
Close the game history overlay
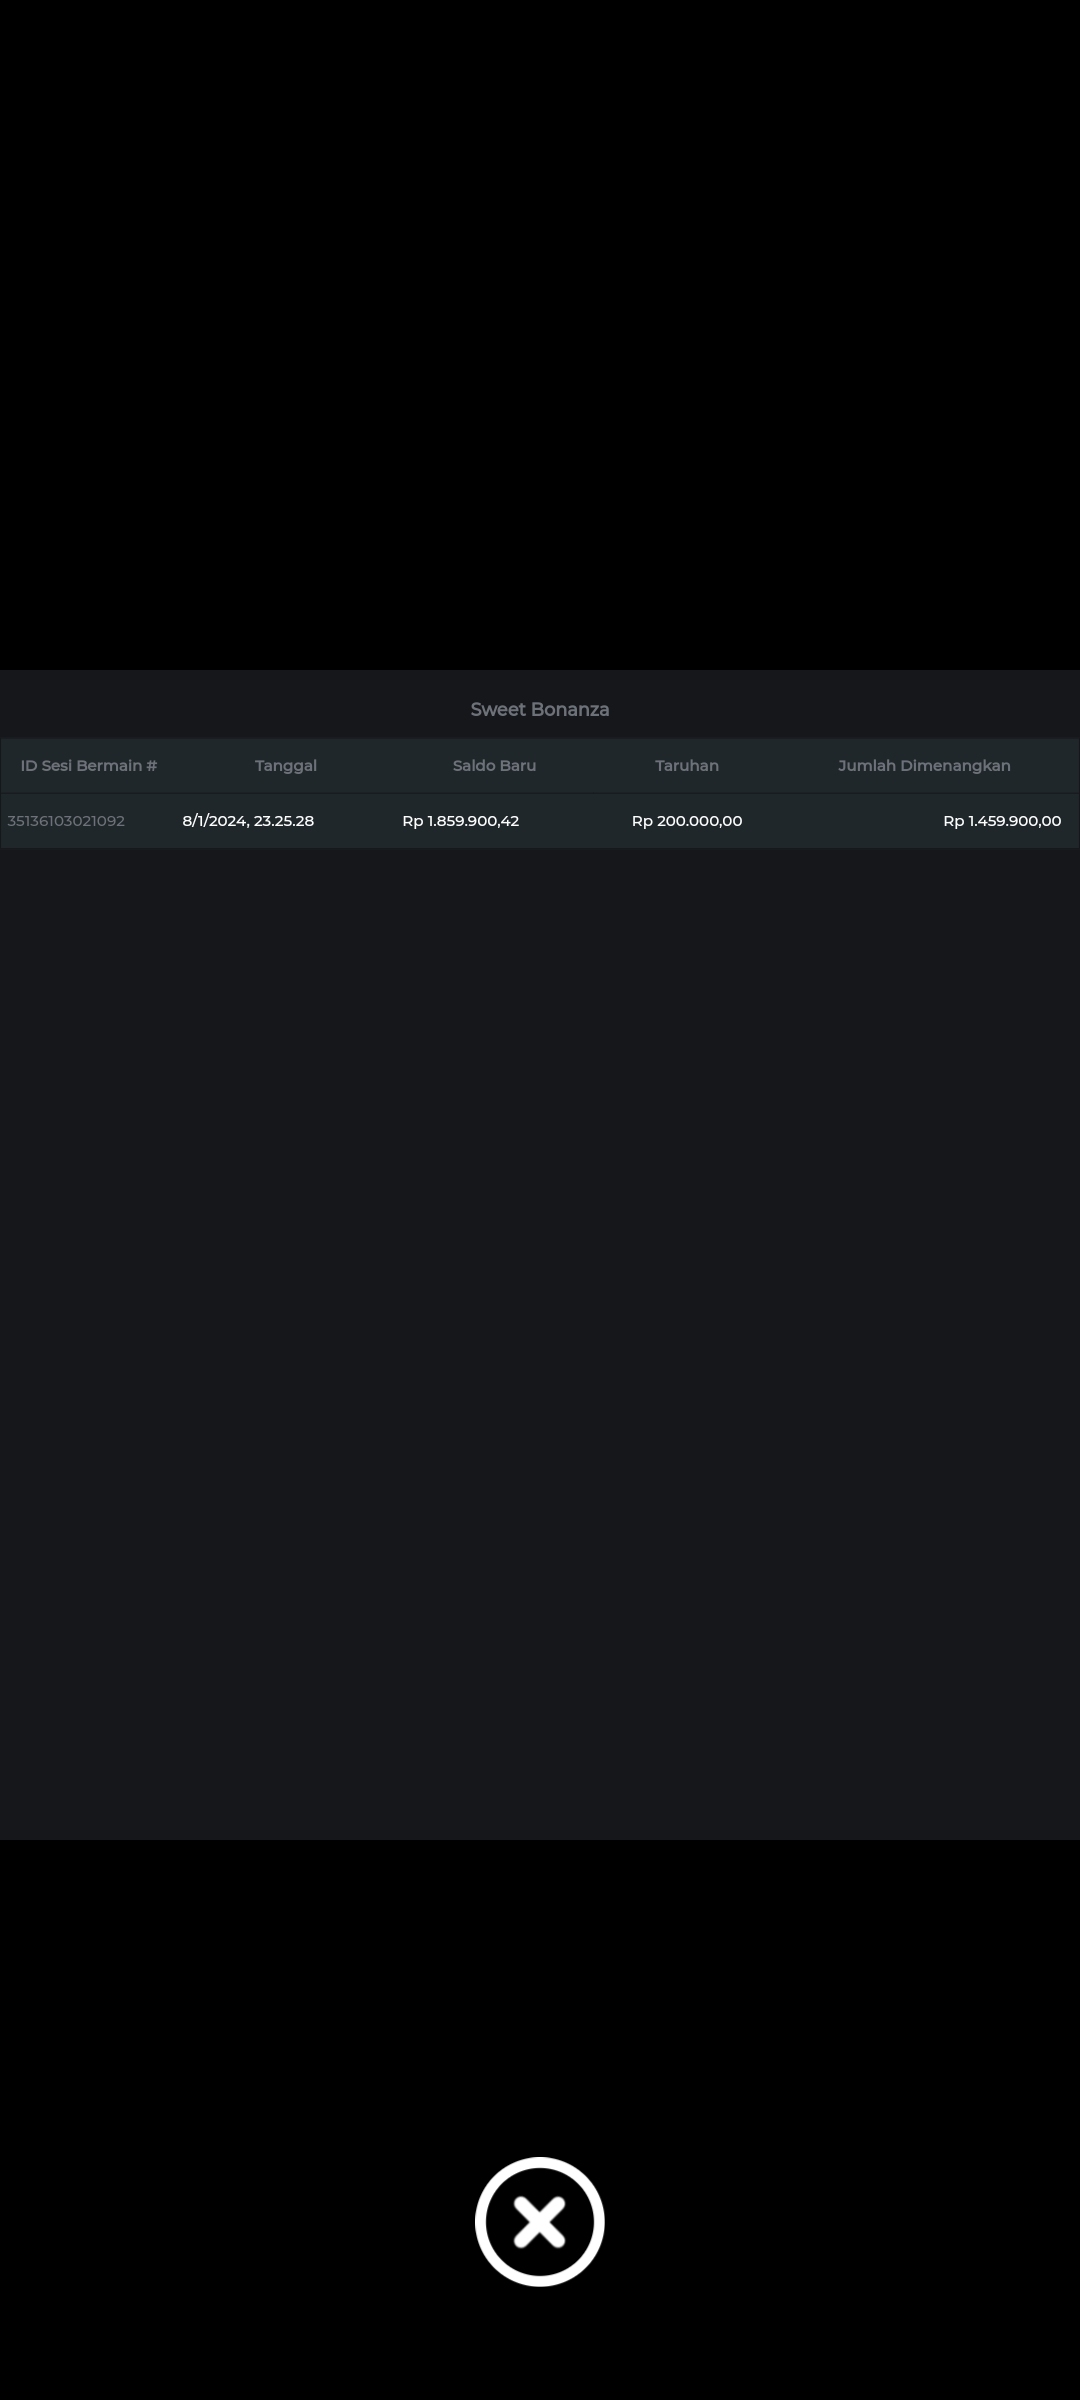click(539, 2221)
